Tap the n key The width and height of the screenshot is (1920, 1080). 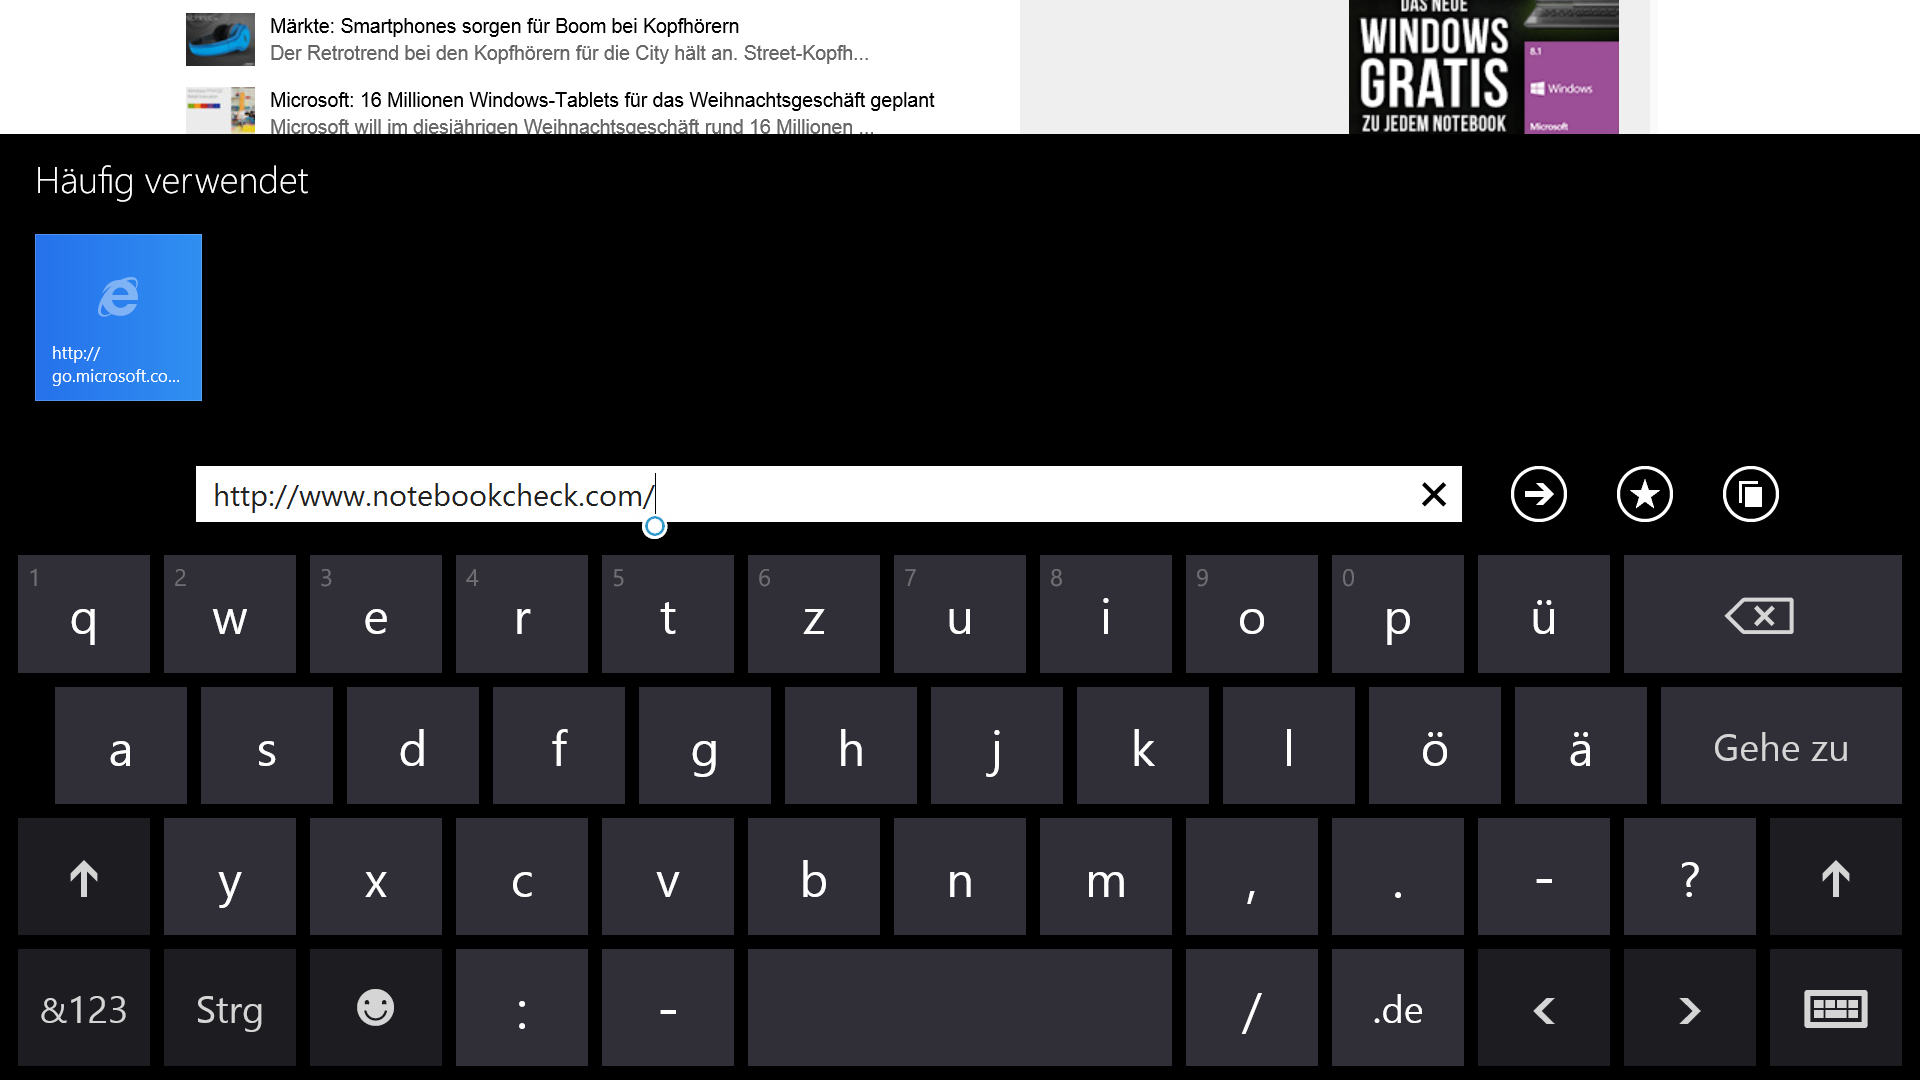pos(960,877)
